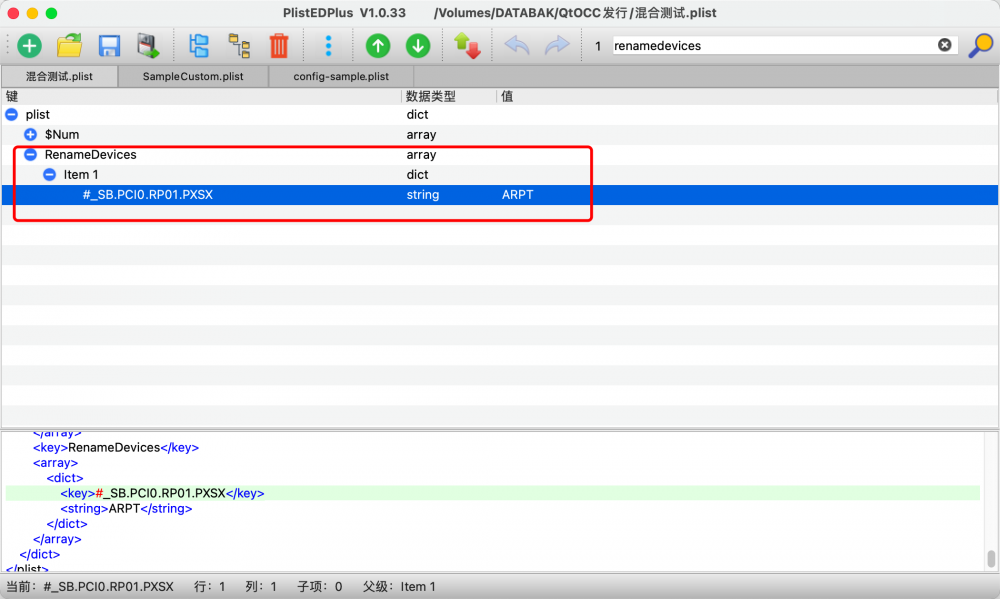This screenshot has height=599, width=1000.
Task: Collapse the plist root node
Action: point(11,114)
